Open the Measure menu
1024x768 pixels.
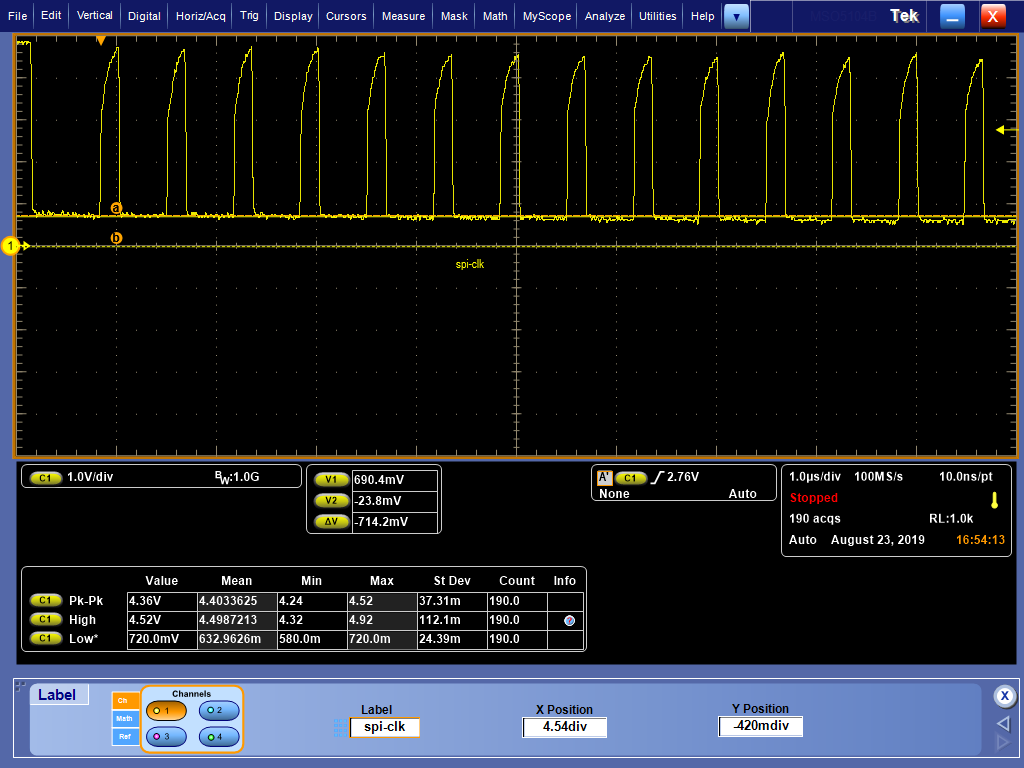(x=403, y=16)
